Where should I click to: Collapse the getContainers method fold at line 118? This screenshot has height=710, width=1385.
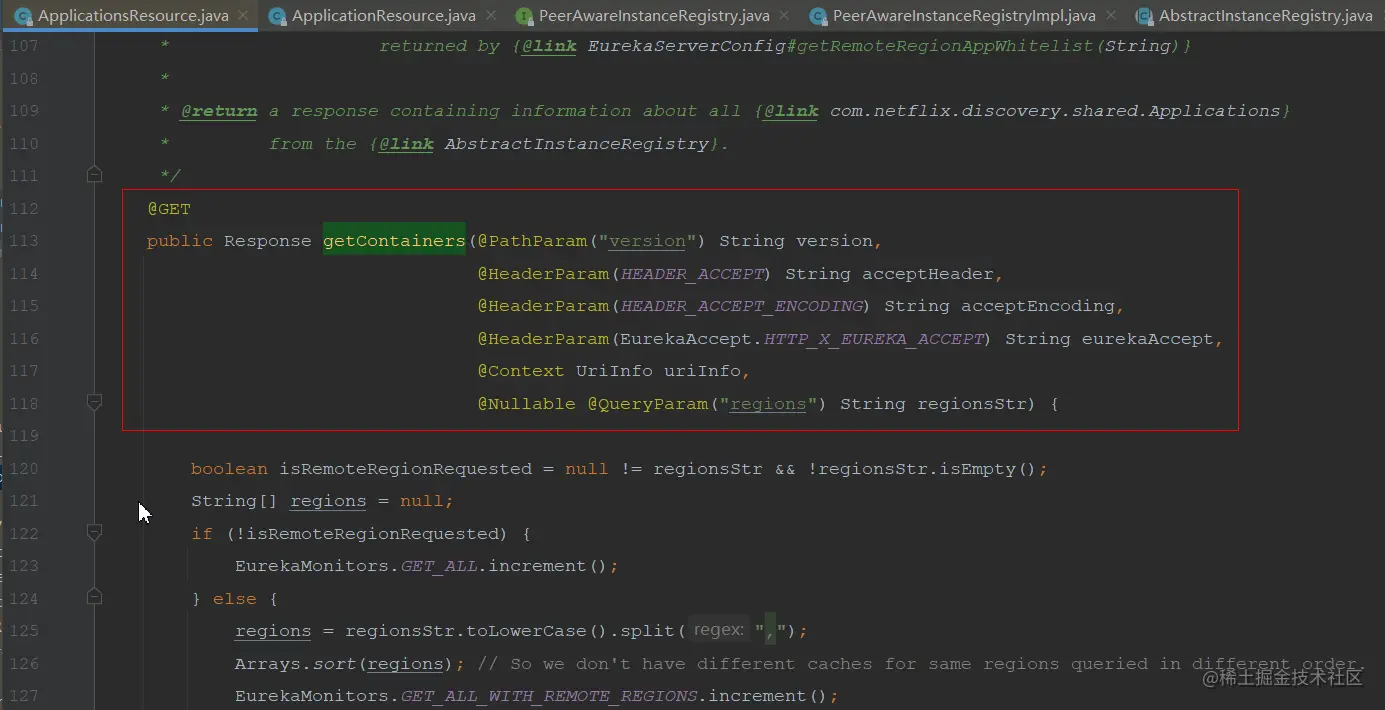(x=94, y=403)
